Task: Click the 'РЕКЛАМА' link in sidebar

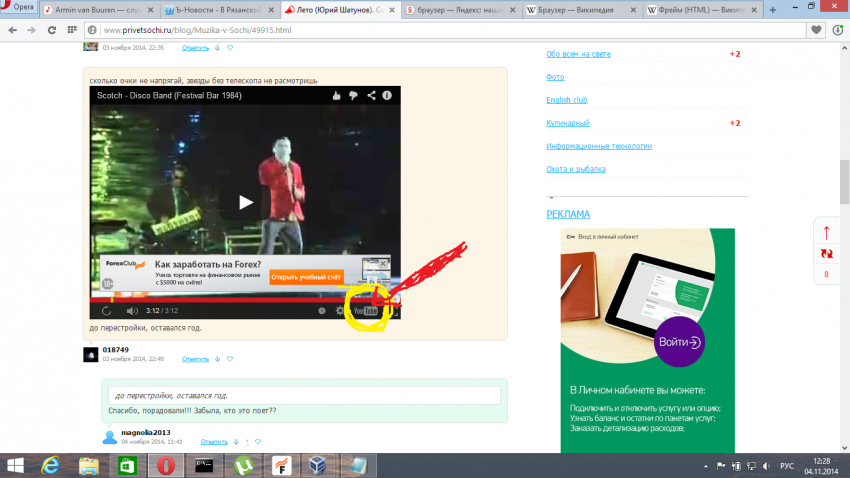Action: (568, 214)
